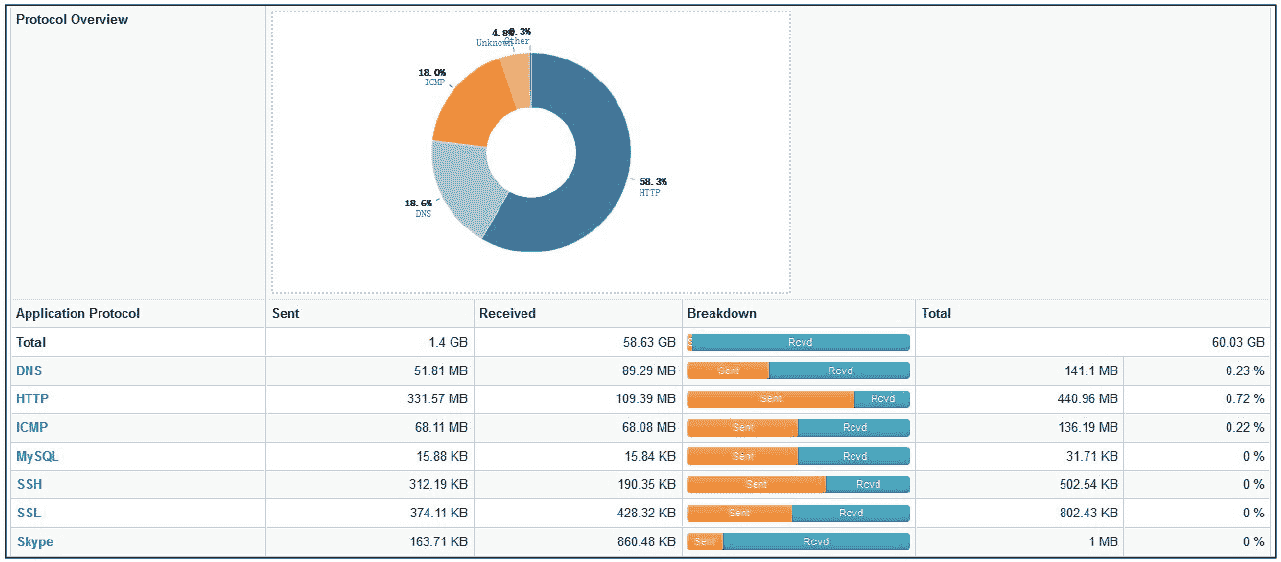
Task: Click the Rcvd bar in DNS row
Action: click(x=839, y=371)
